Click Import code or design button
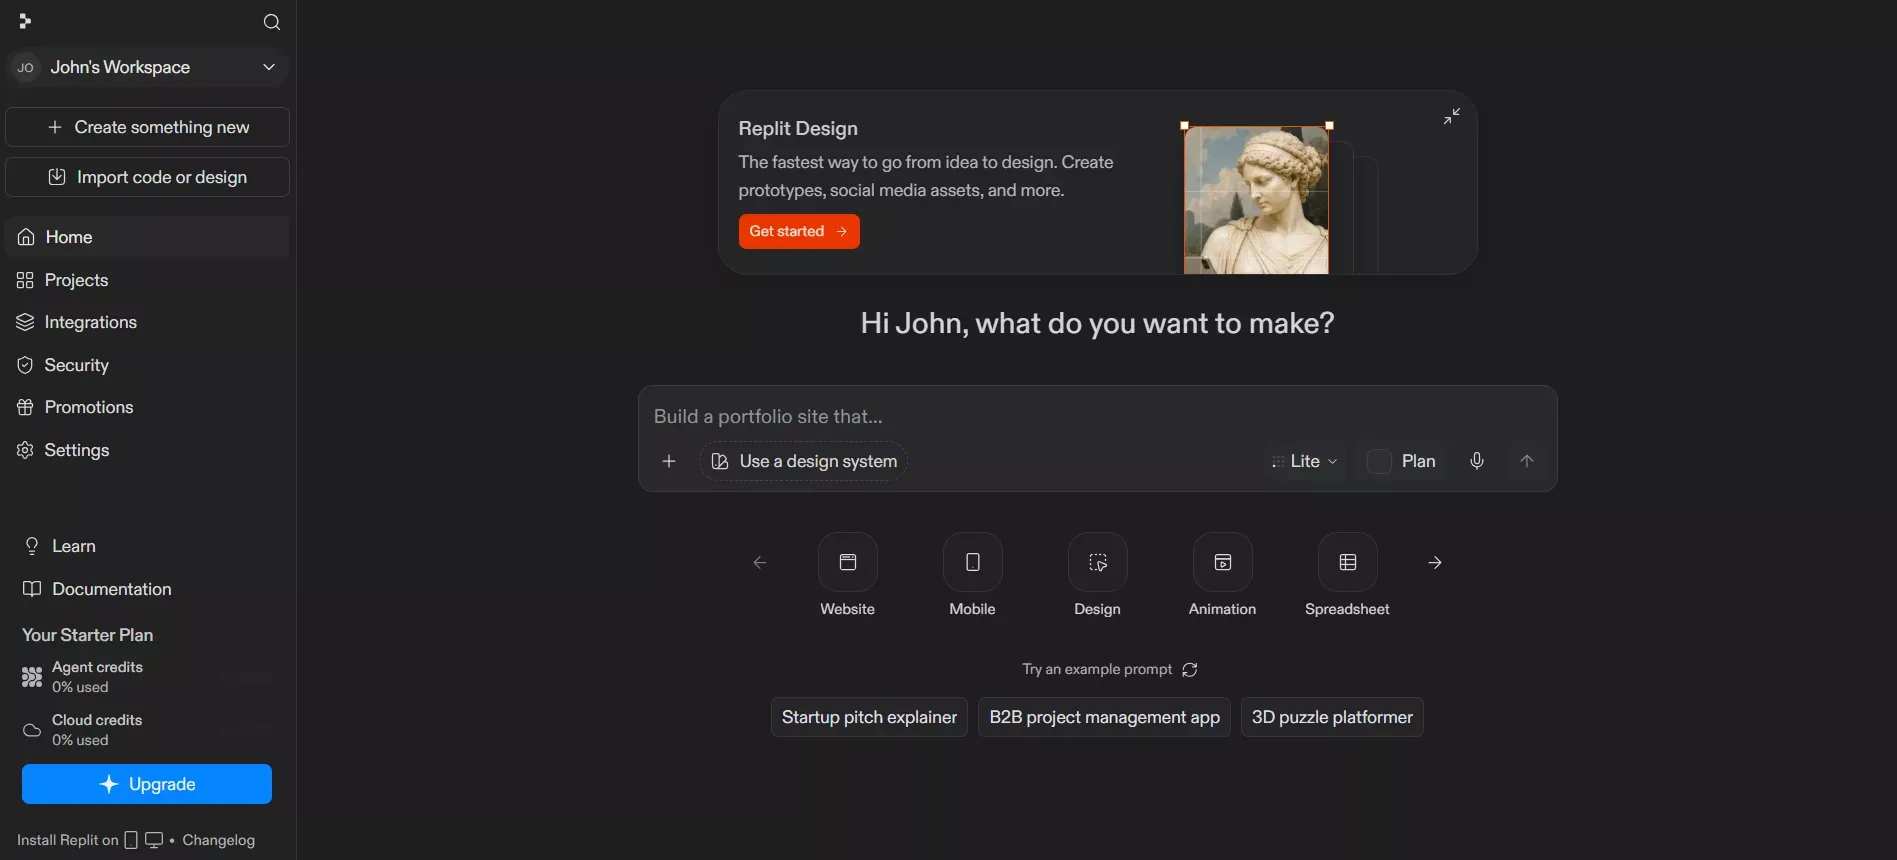The height and width of the screenshot is (860, 1897). pyautogui.click(x=148, y=177)
